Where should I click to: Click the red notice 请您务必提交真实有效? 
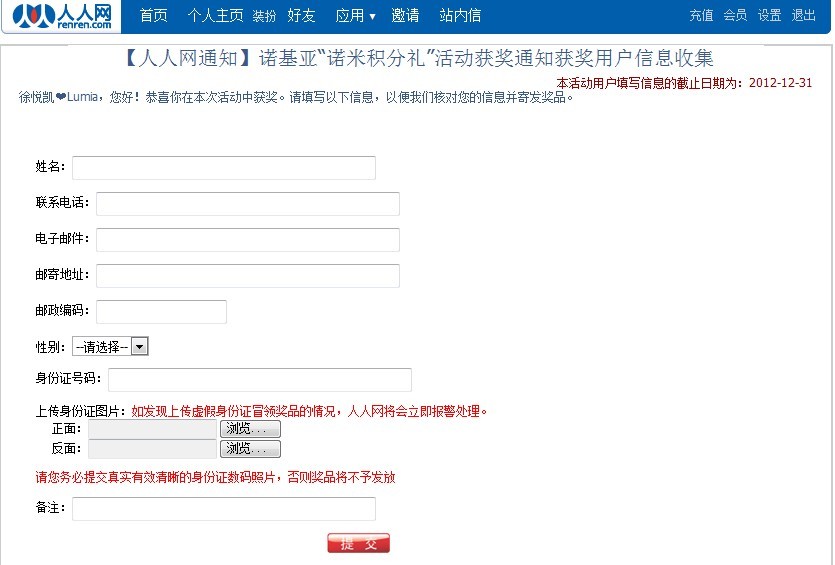[x=215, y=477]
